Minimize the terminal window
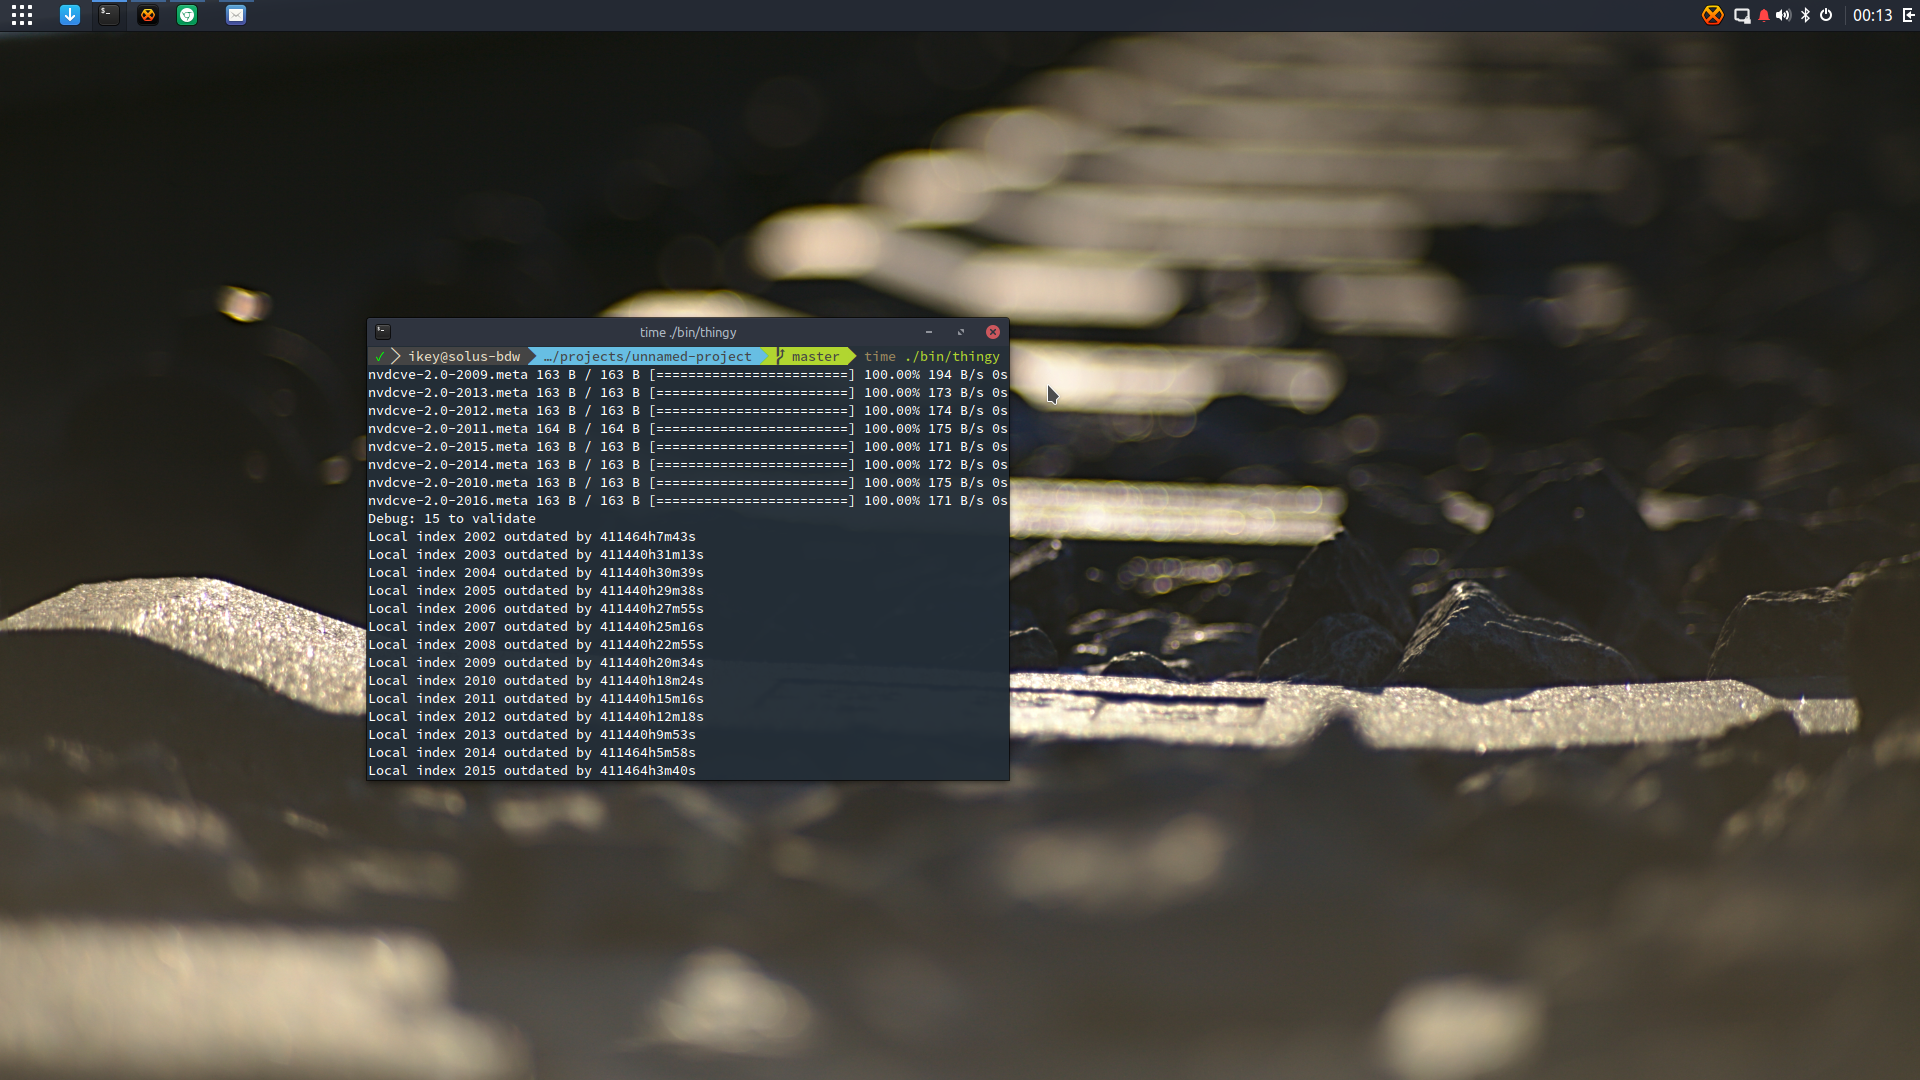The width and height of the screenshot is (1920, 1080). [929, 332]
